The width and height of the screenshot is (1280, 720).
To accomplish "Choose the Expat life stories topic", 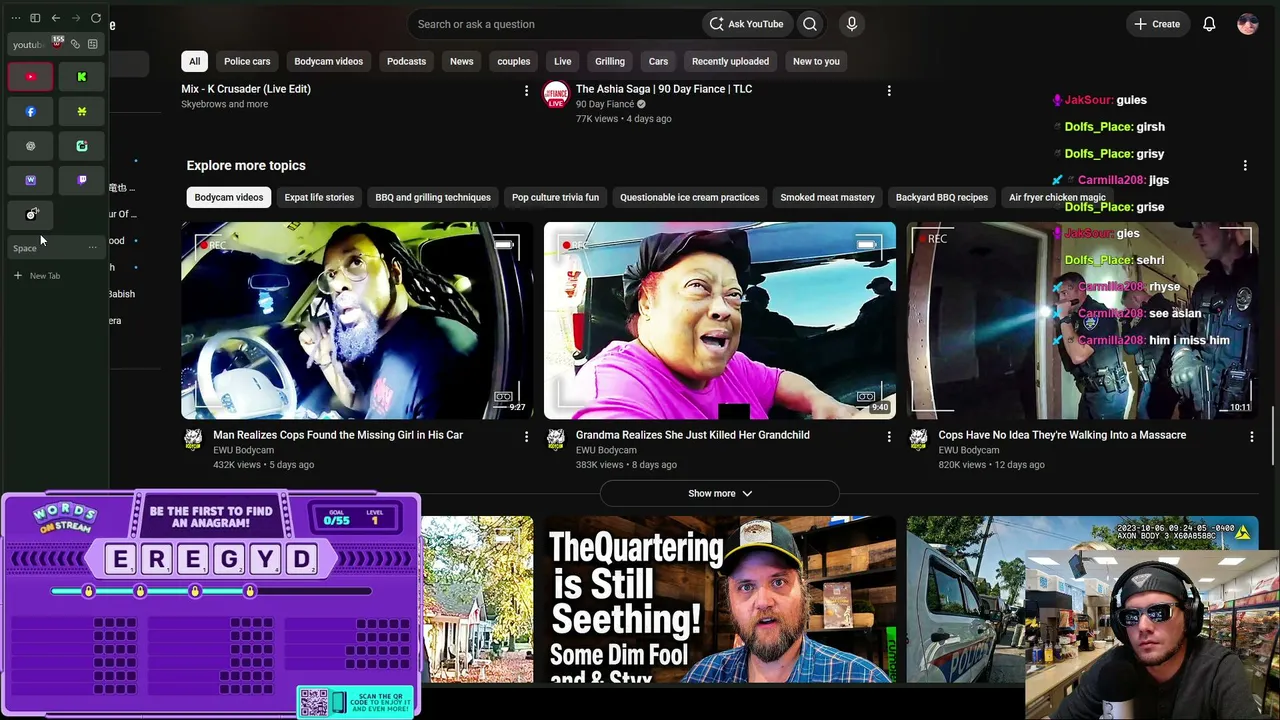I will (319, 197).
